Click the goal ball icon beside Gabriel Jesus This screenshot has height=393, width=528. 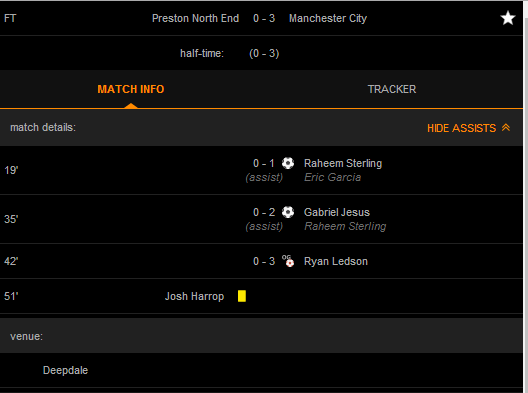tap(288, 212)
